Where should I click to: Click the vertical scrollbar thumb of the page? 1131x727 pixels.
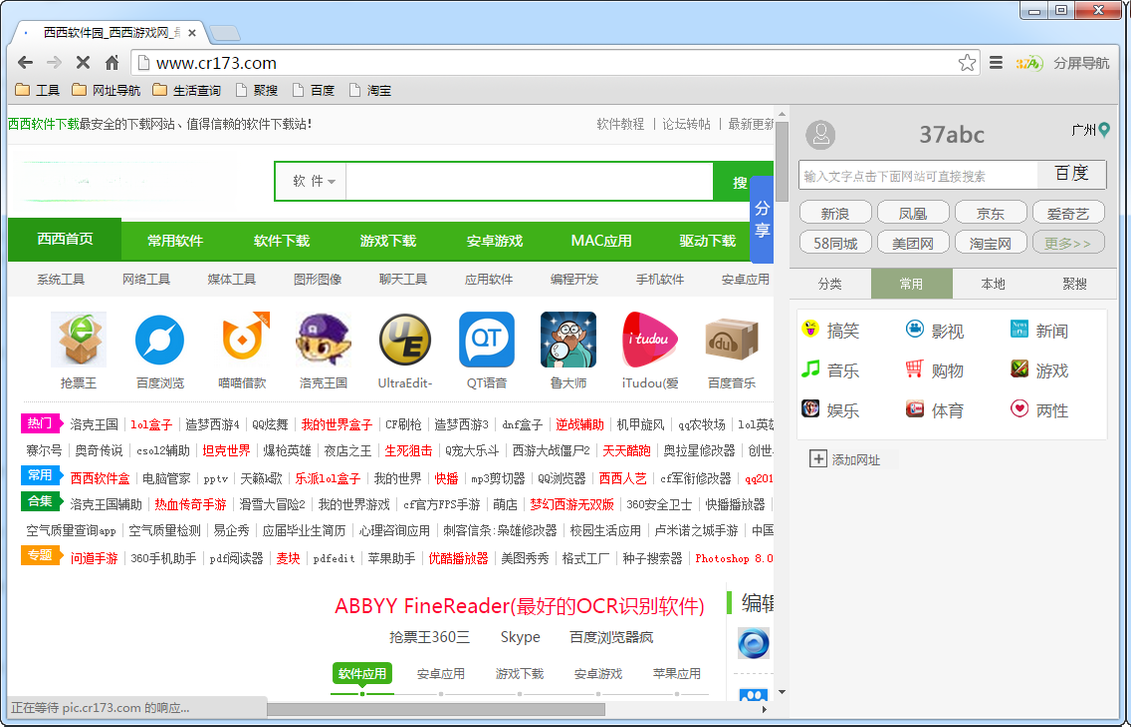pos(781,163)
